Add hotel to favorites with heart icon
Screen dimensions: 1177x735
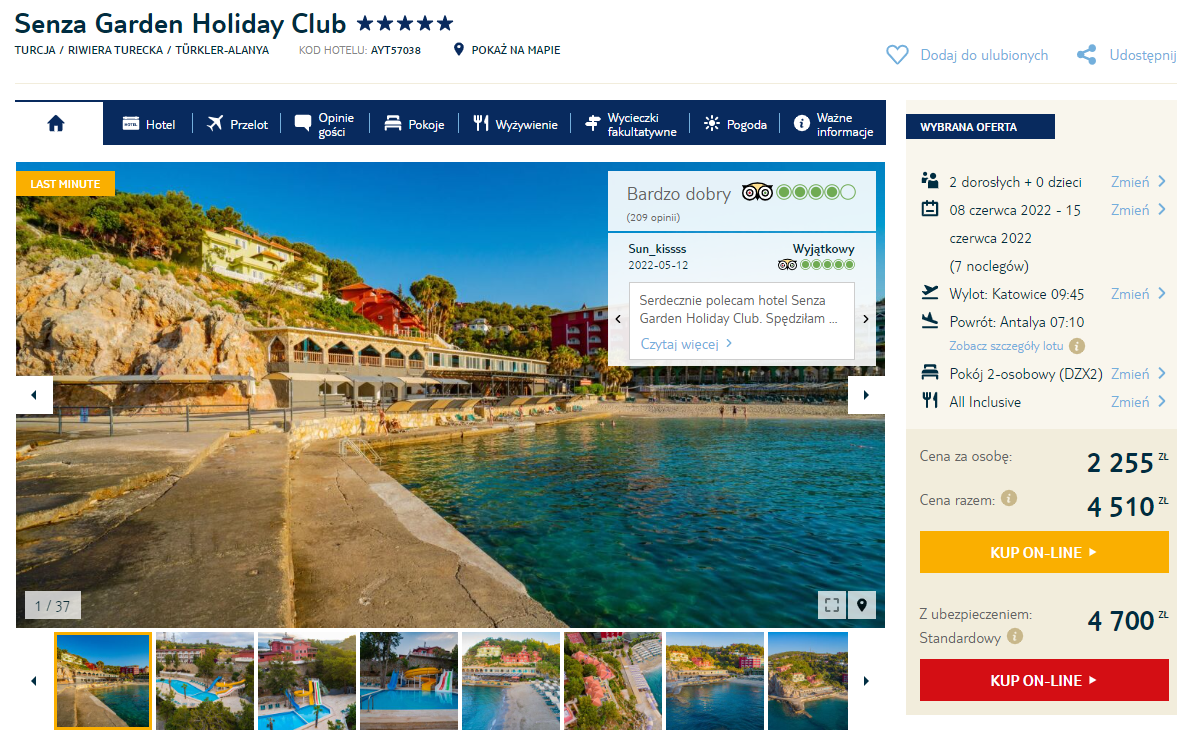pyautogui.click(x=897, y=55)
